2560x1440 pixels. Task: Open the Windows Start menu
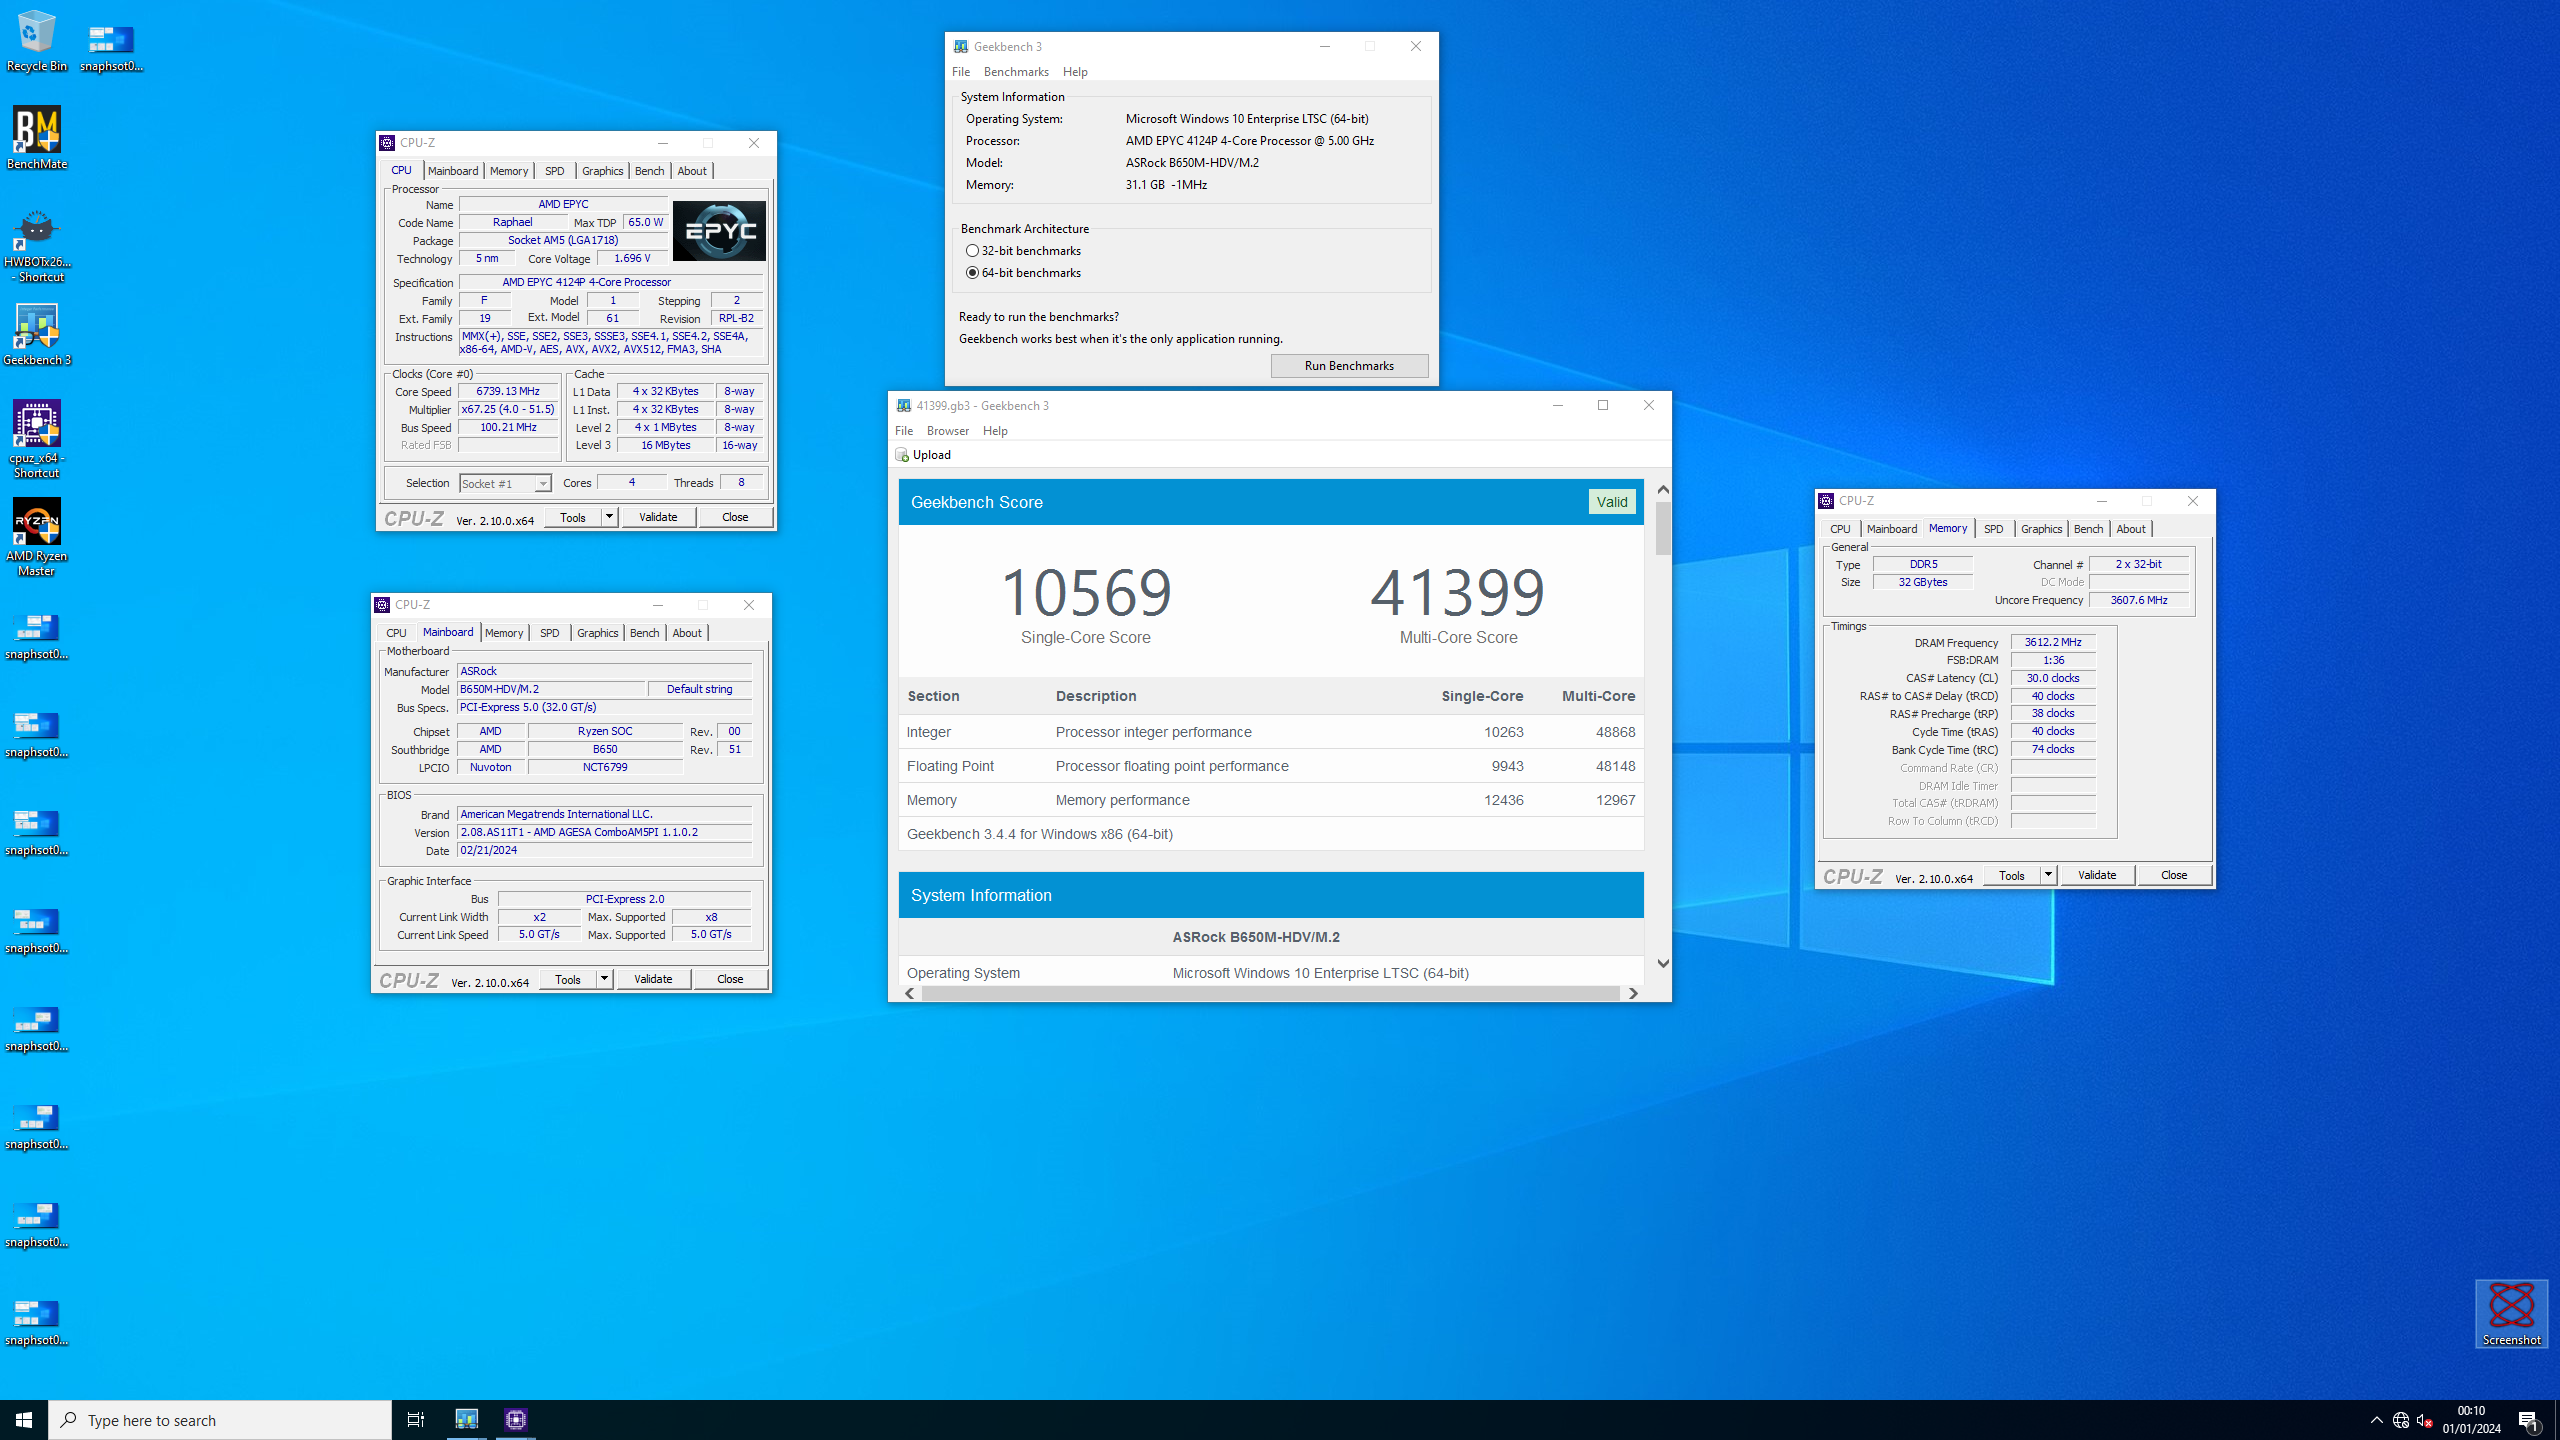pos(24,1420)
